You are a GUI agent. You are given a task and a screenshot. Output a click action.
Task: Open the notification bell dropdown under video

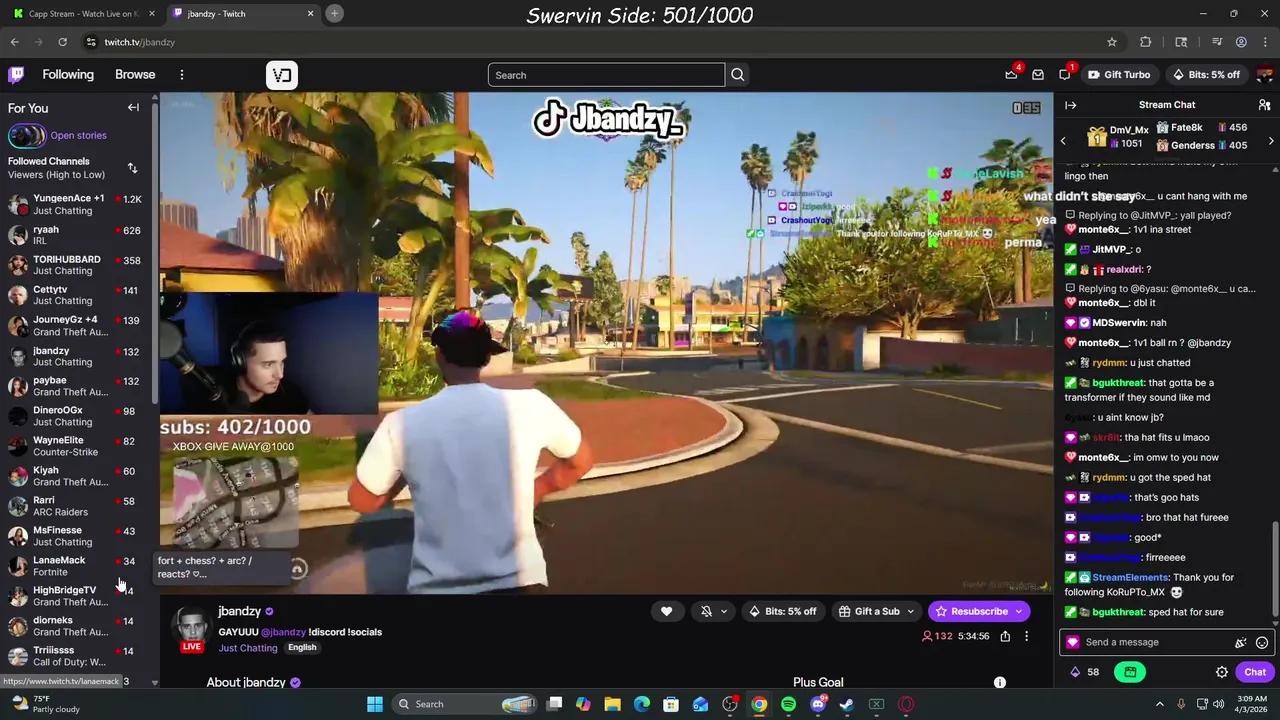coord(713,611)
